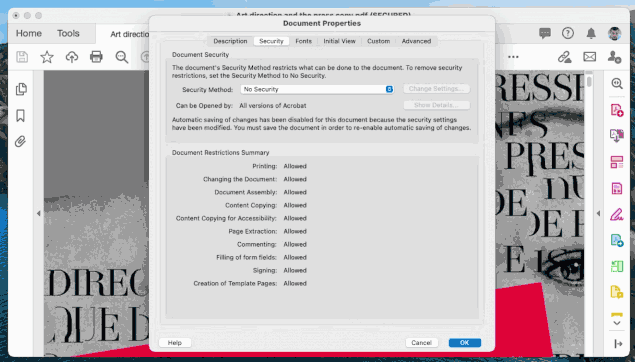Screen dimensions: 635x362
Task: Open the green compare files tool icon
Action: (617, 266)
